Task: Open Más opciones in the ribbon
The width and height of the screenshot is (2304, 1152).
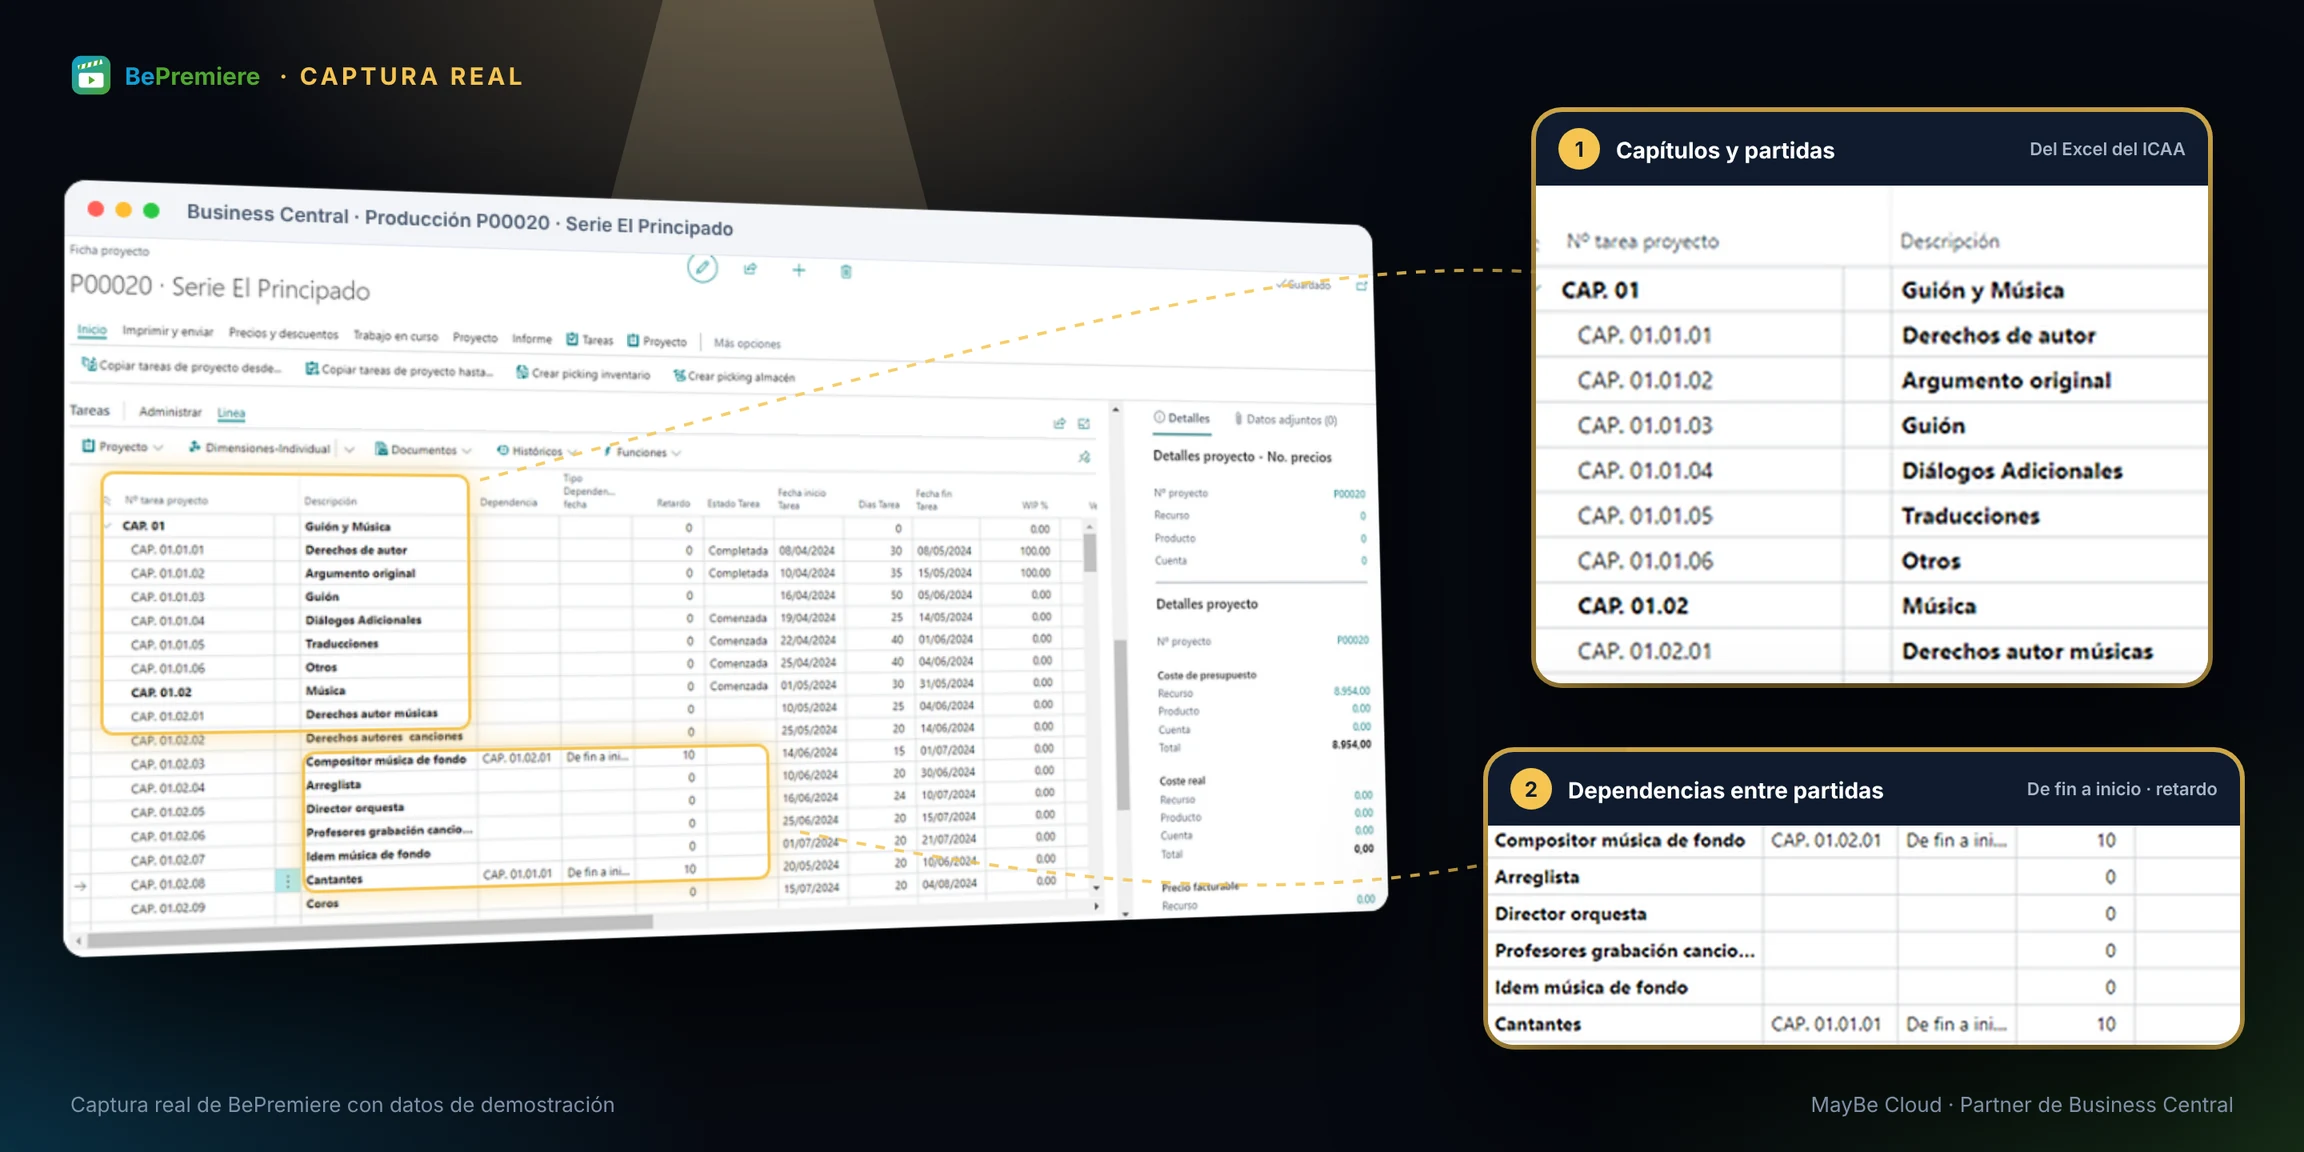Action: [x=747, y=343]
